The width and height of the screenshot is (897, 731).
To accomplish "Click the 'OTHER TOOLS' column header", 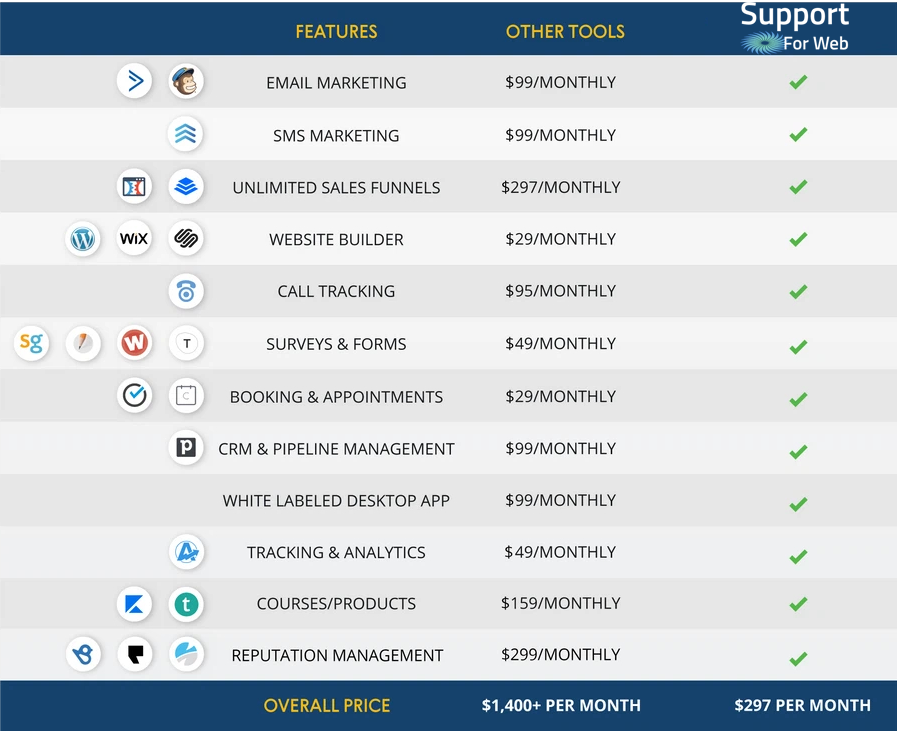I will click(565, 31).
